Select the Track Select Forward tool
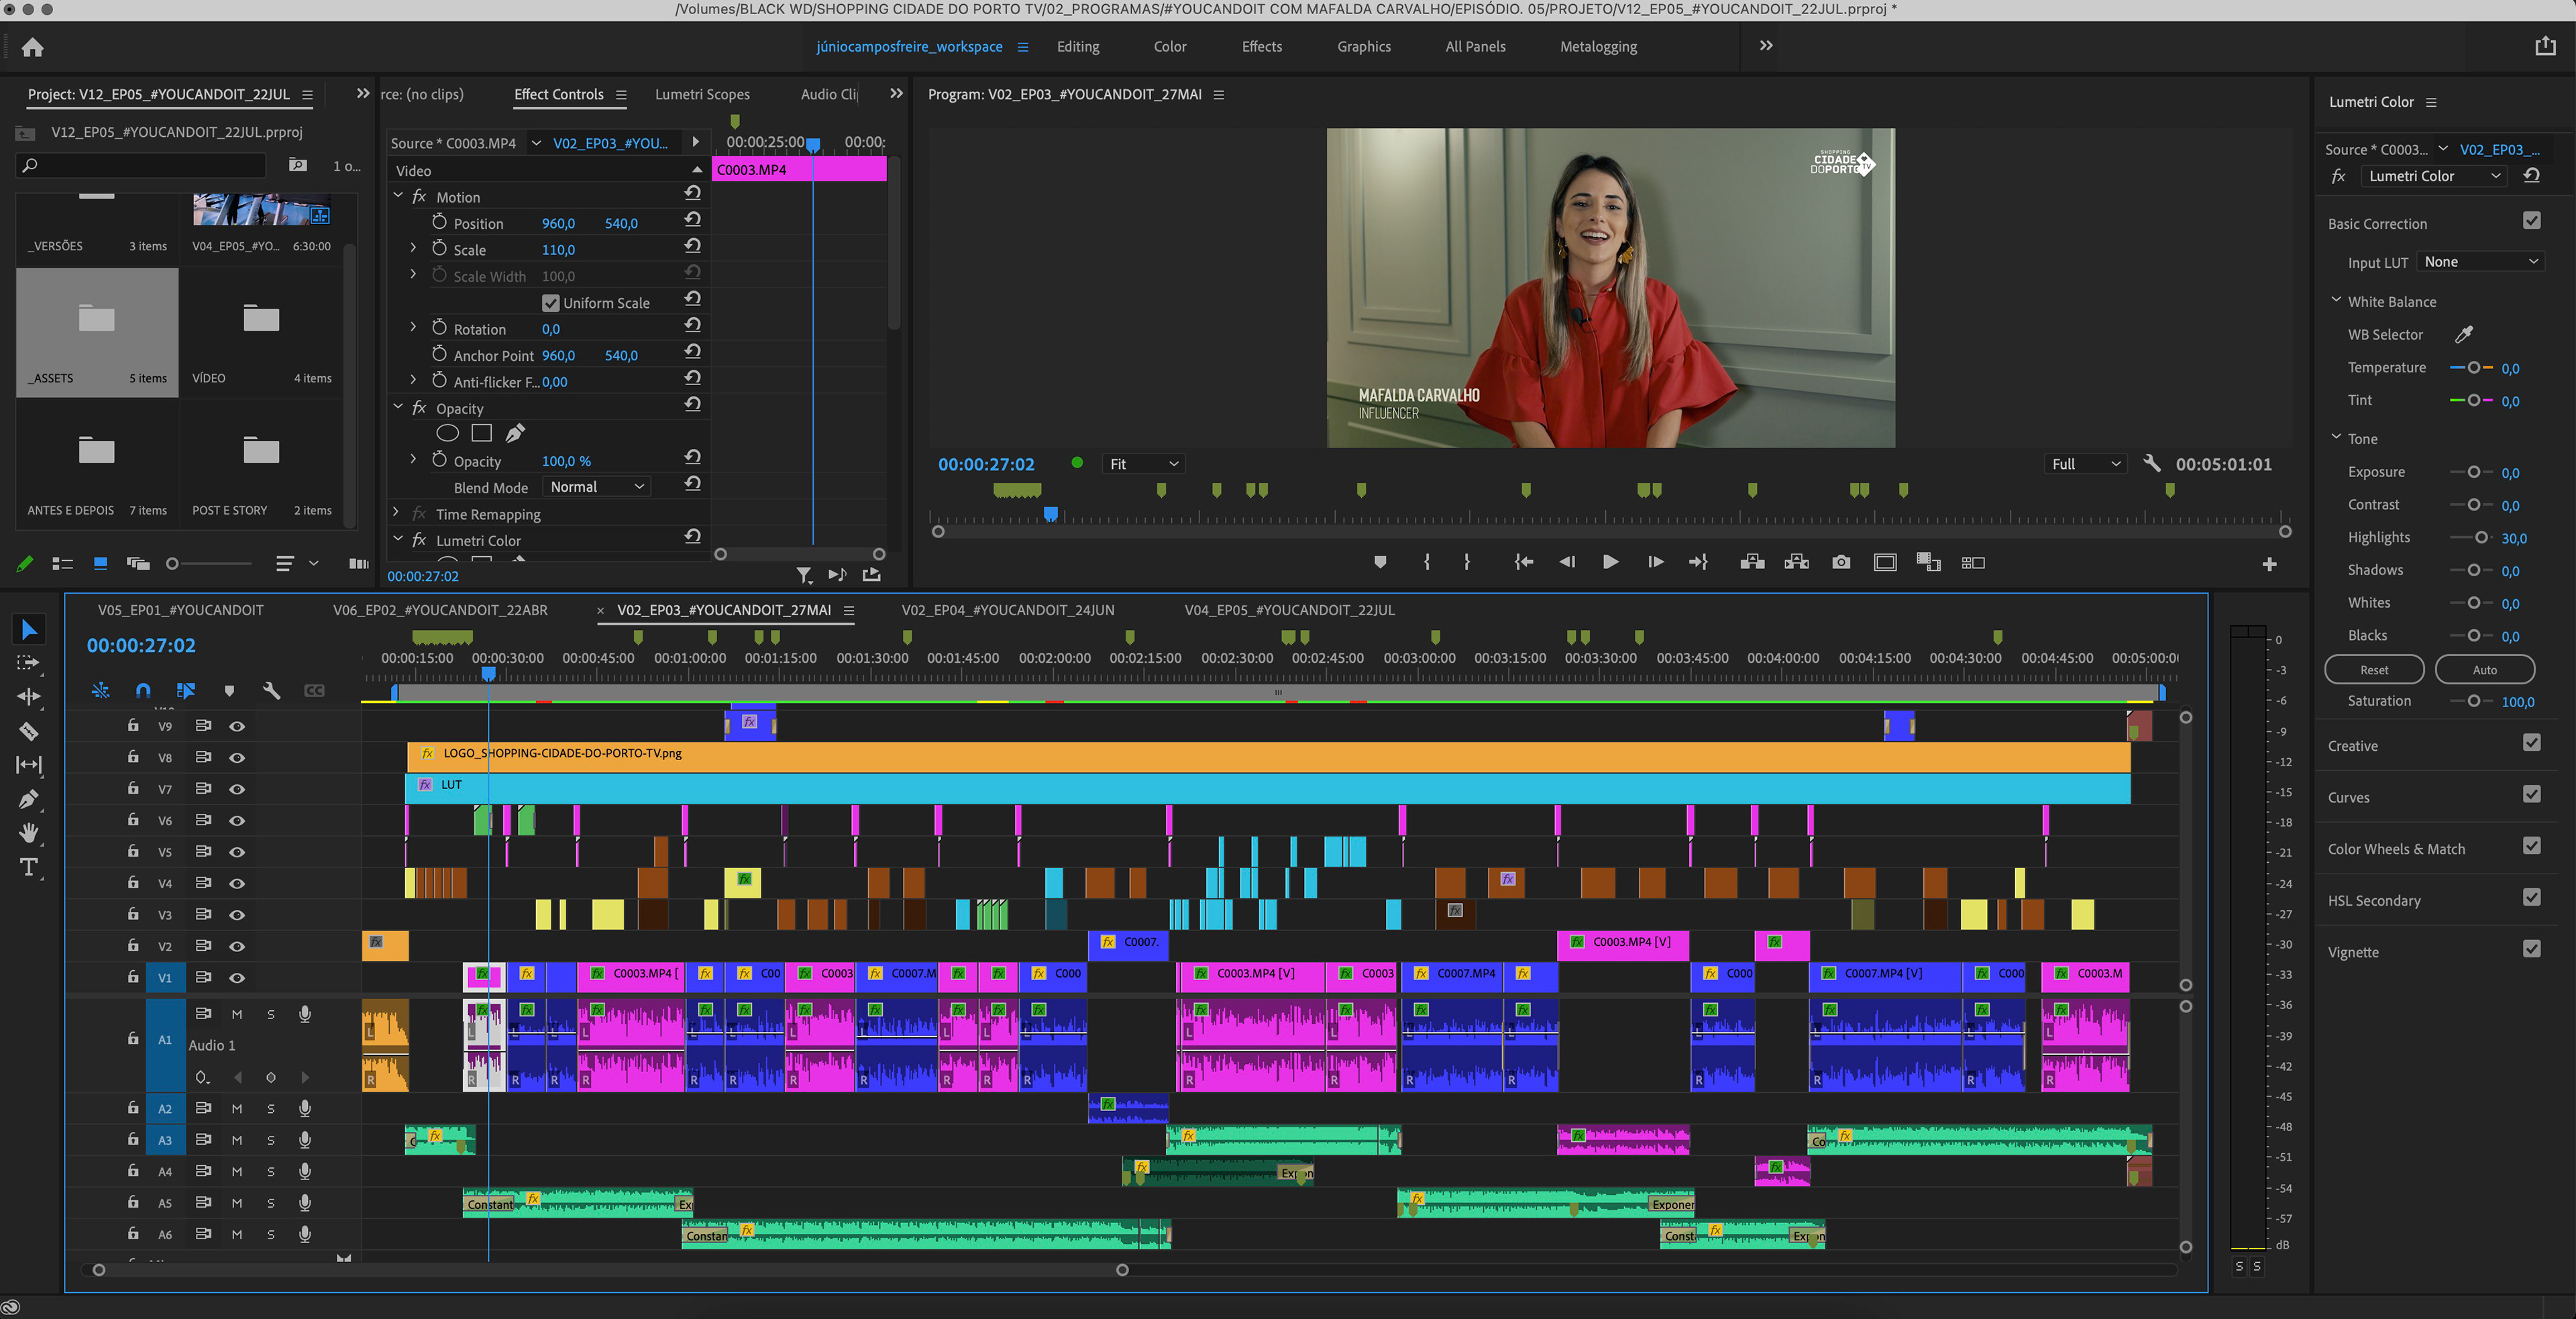Viewport: 2576px width, 1319px height. [x=29, y=663]
